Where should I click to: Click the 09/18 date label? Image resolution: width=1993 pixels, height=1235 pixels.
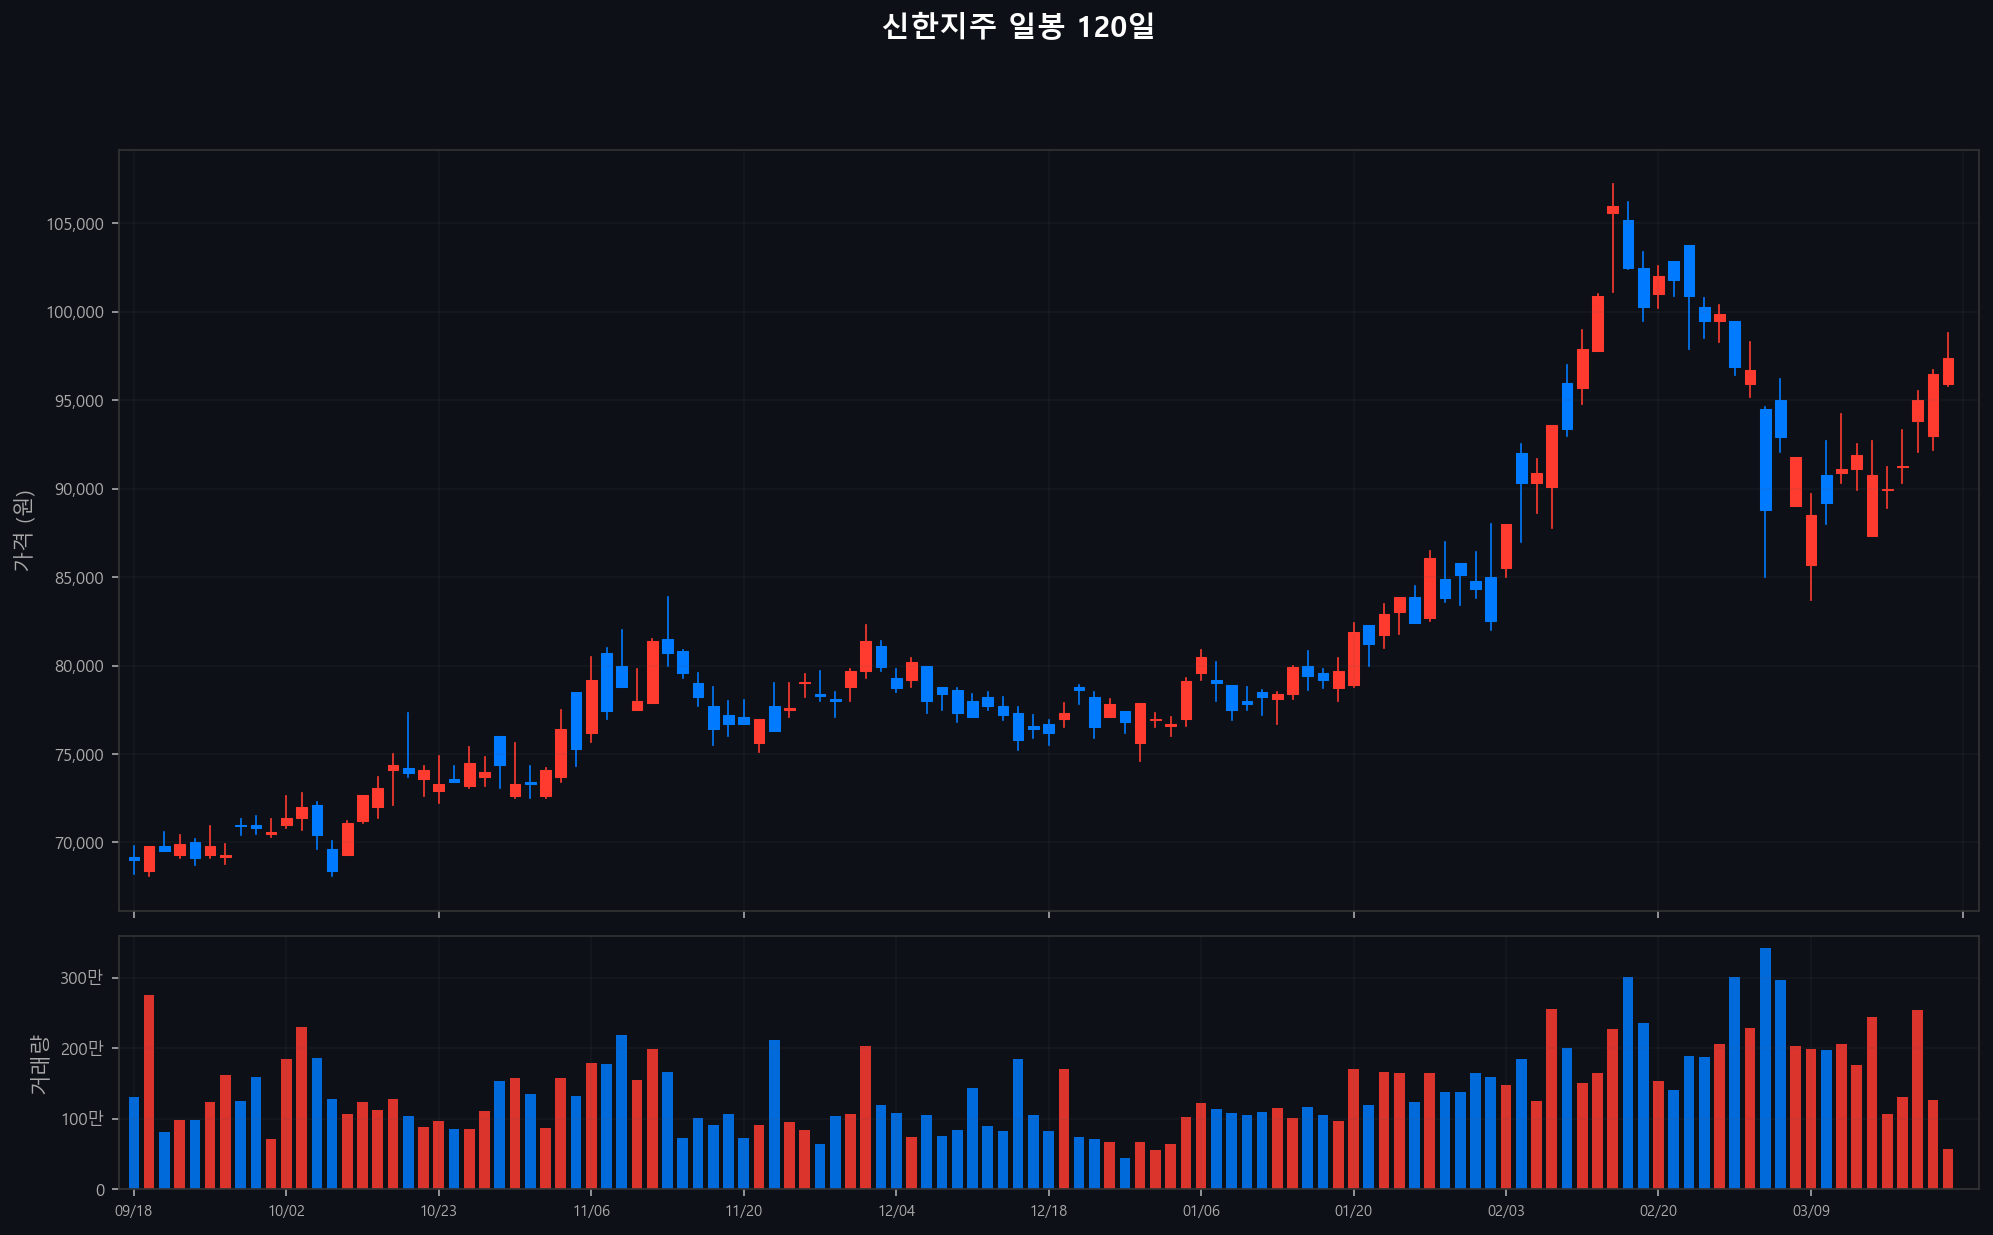click(x=133, y=1211)
